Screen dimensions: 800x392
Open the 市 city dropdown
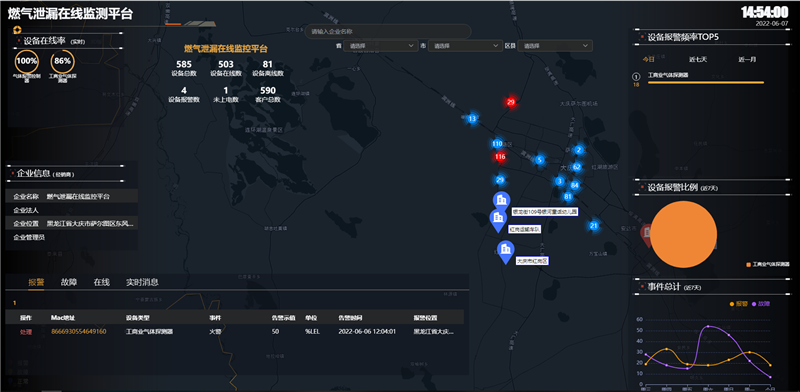pyautogui.click(x=465, y=46)
